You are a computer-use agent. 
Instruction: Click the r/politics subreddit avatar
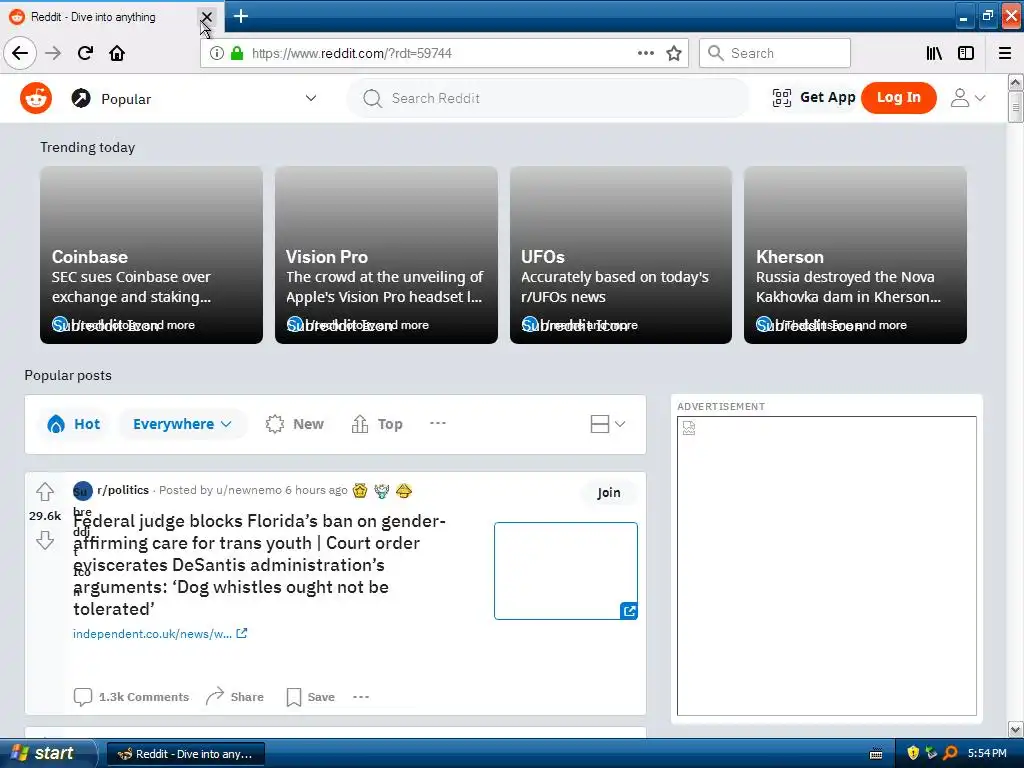[82, 490]
